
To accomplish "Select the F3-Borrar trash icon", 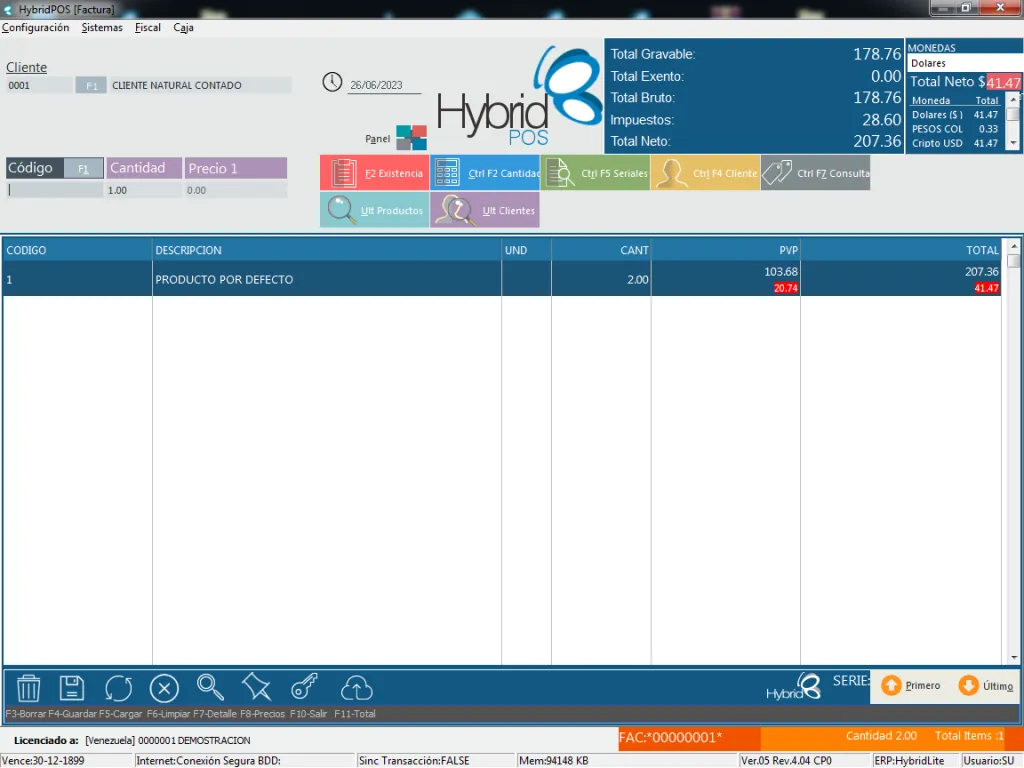I will tap(28, 688).
